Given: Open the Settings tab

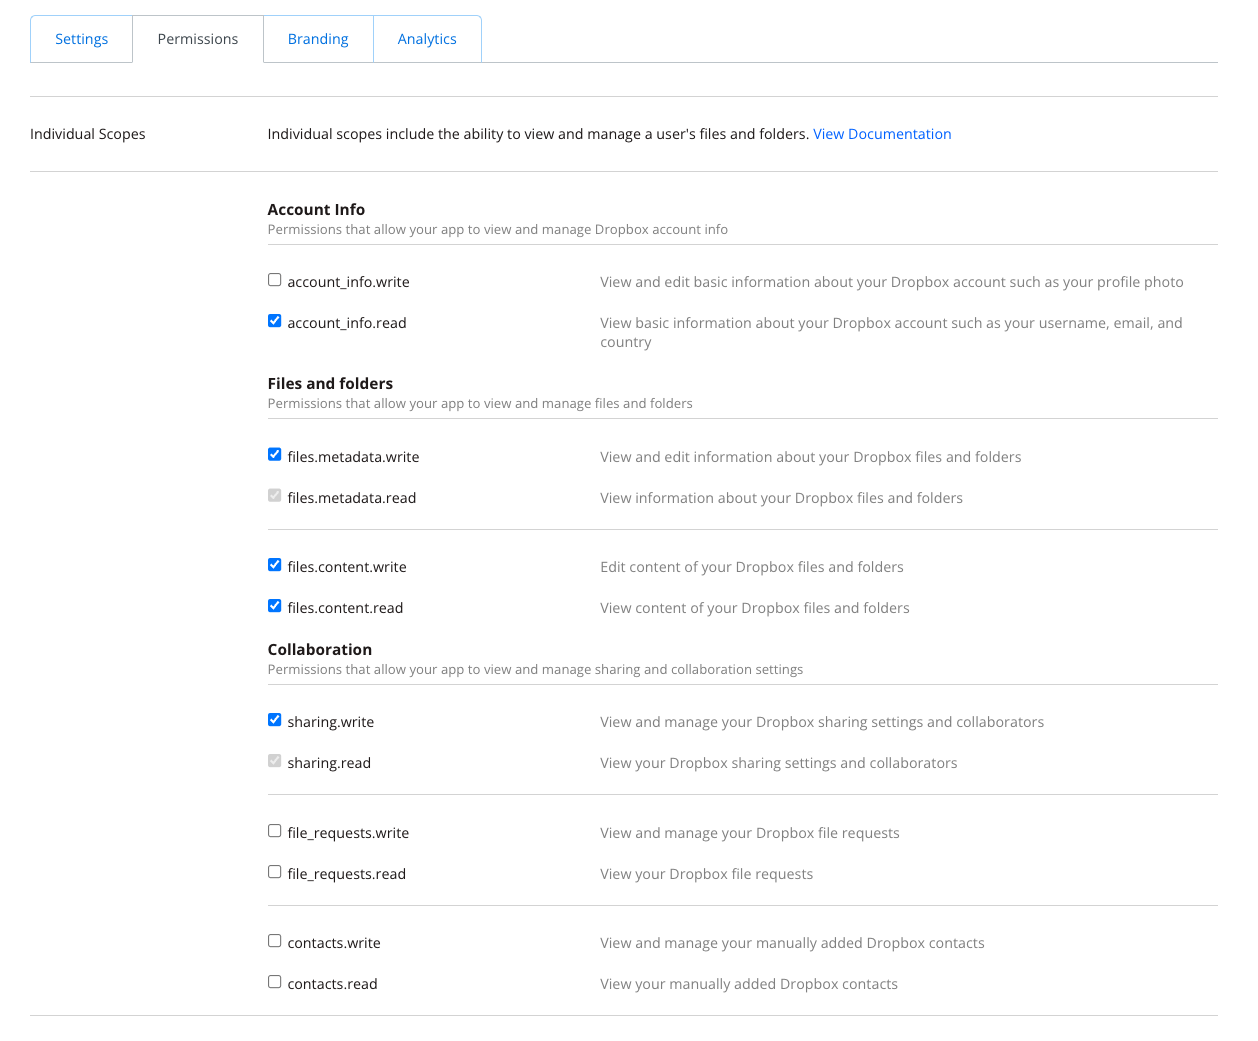Looking at the screenshot, I should pyautogui.click(x=81, y=39).
